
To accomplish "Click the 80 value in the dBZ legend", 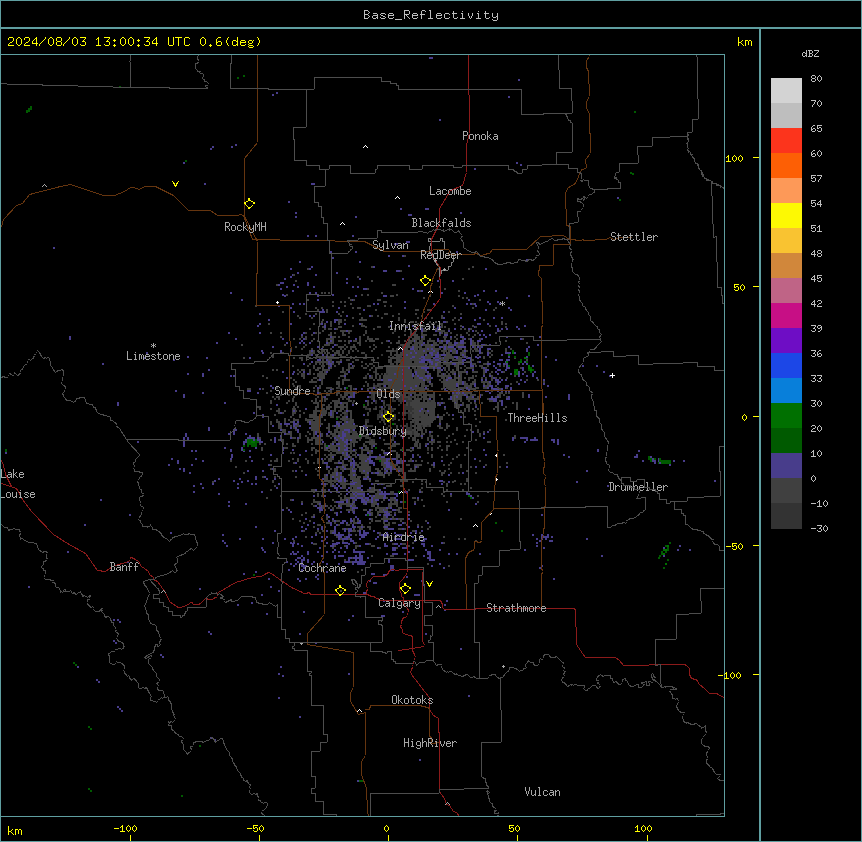I will pos(816,79).
